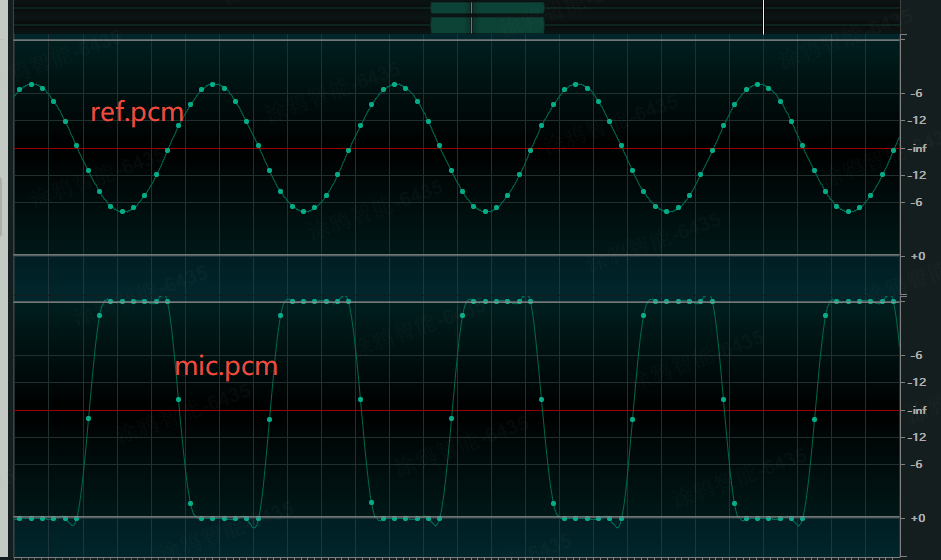Viewport: 941px width, 560px height.
Task: Click the upper -12 label on ref.pcm scale
Action: [x=917, y=121]
